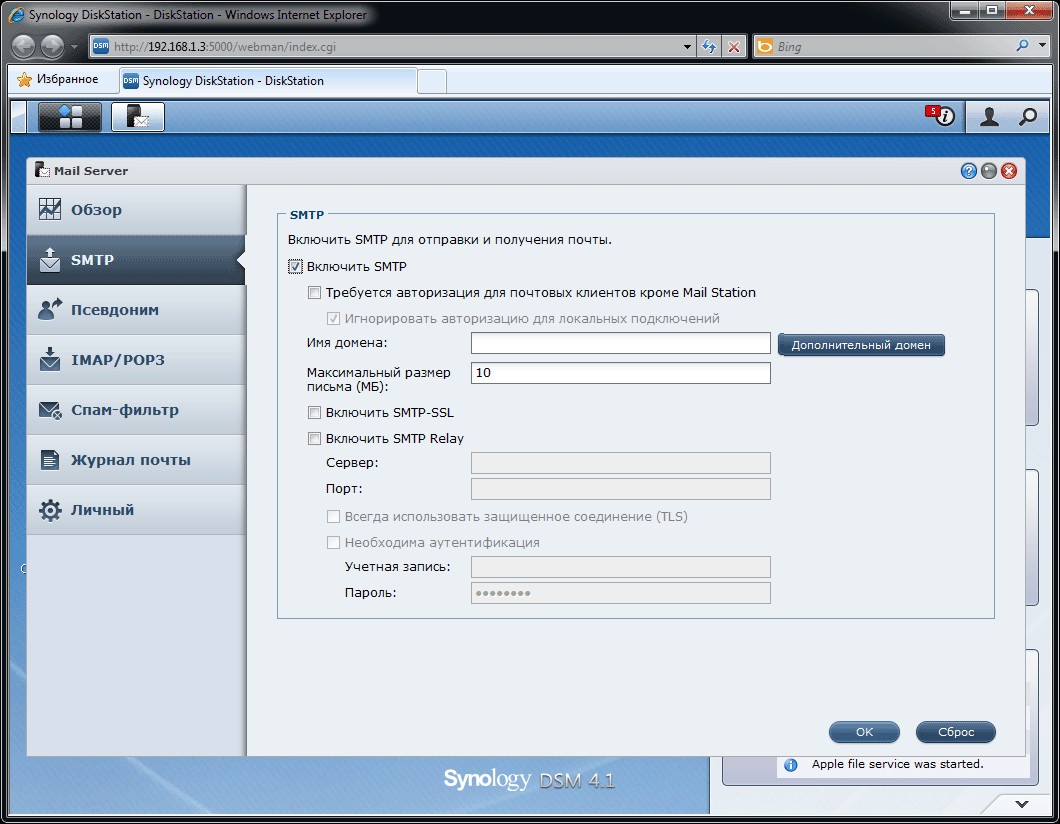Enable Включить SMTP Relay checkbox

[x=314, y=439]
